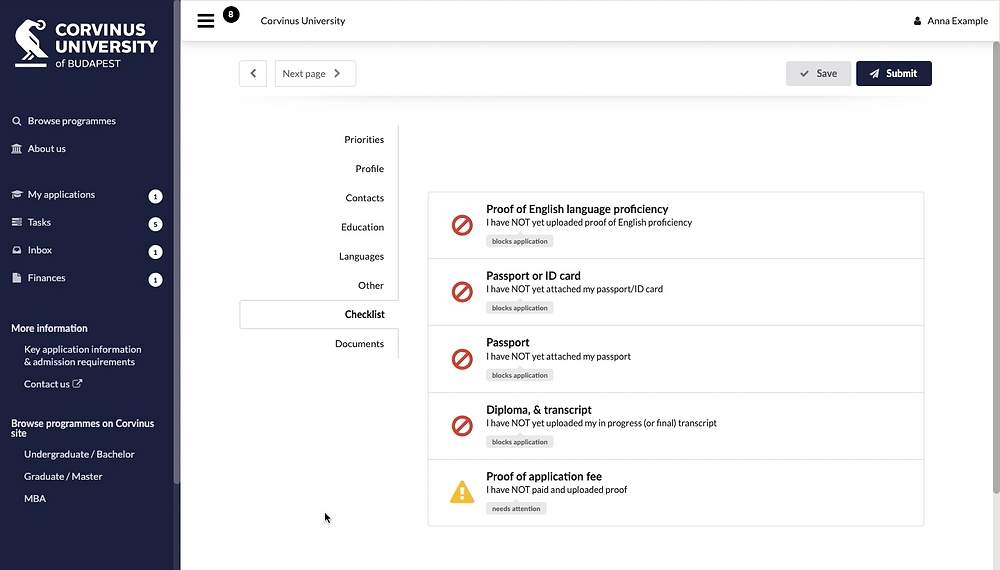Screen dimensions: 1000x570
Task: Click the page vertical scrollbar
Action: click(x=996, y=268)
